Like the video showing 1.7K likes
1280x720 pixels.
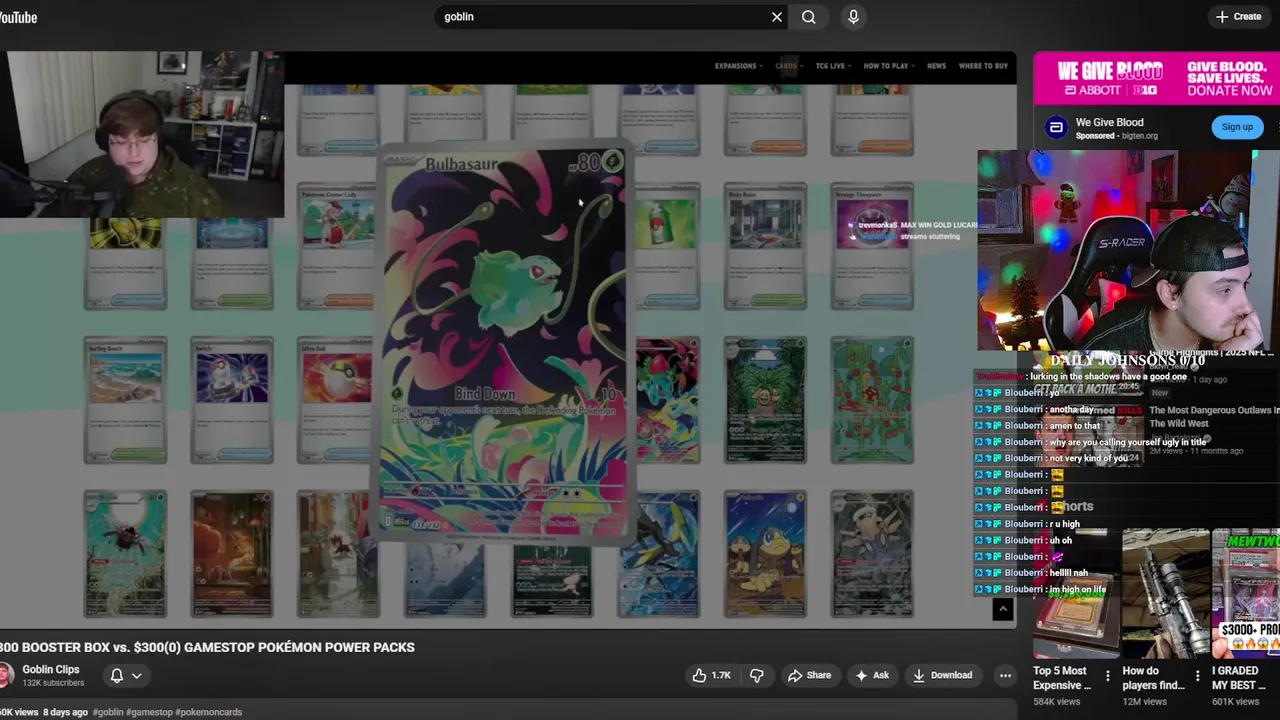(x=711, y=676)
